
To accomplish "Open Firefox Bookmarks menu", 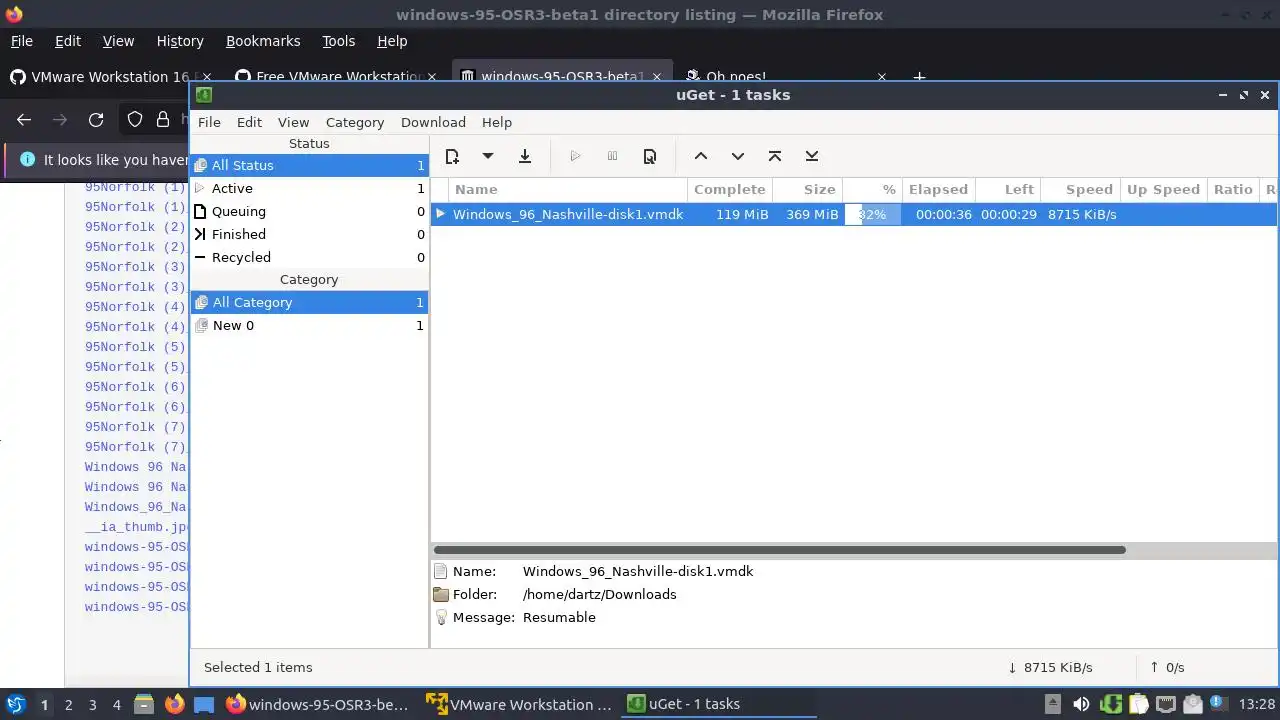I will (x=263, y=41).
